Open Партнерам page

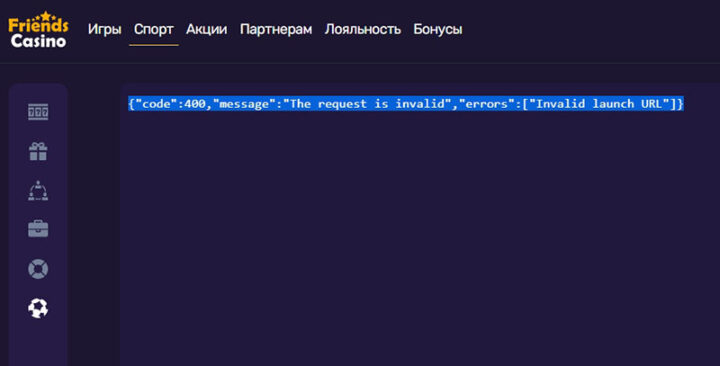pos(276,29)
